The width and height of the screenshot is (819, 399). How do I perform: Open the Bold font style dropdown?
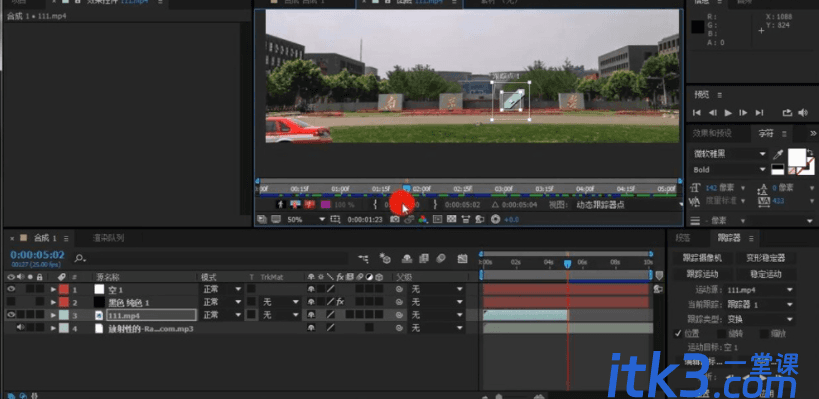[x=729, y=170]
